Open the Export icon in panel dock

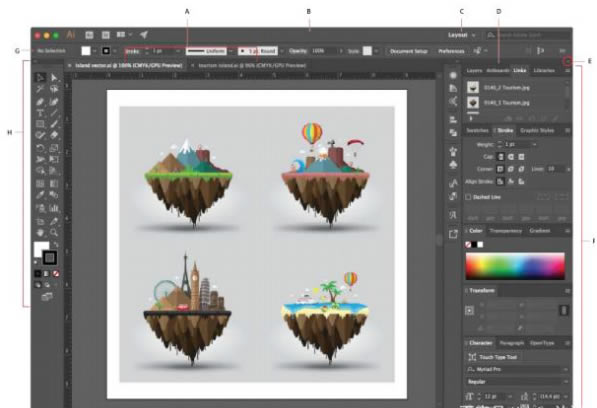coord(453,234)
